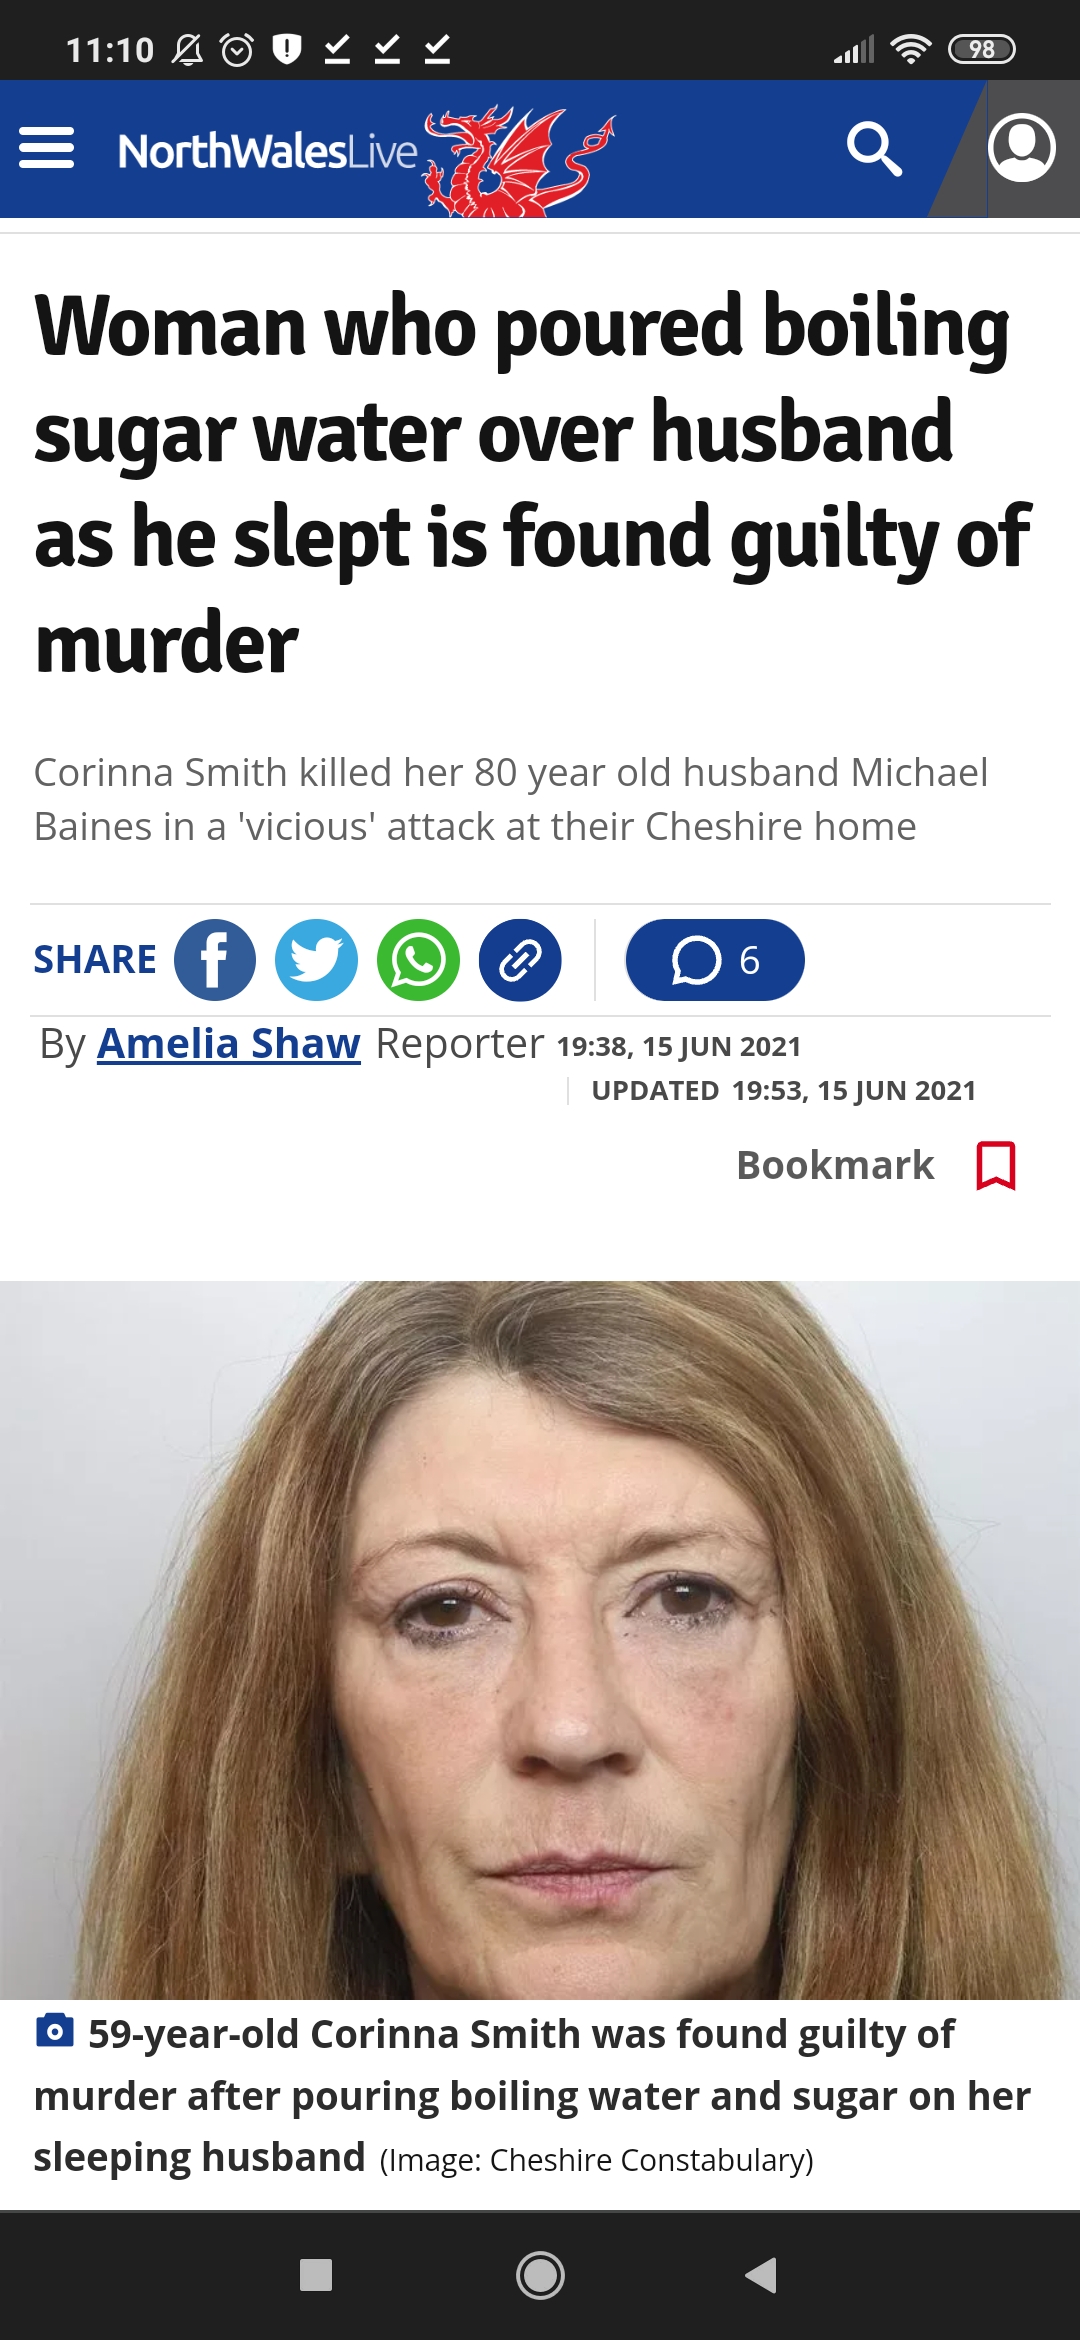View the 6 comments button
The image size is (1080, 2340).
(715, 960)
